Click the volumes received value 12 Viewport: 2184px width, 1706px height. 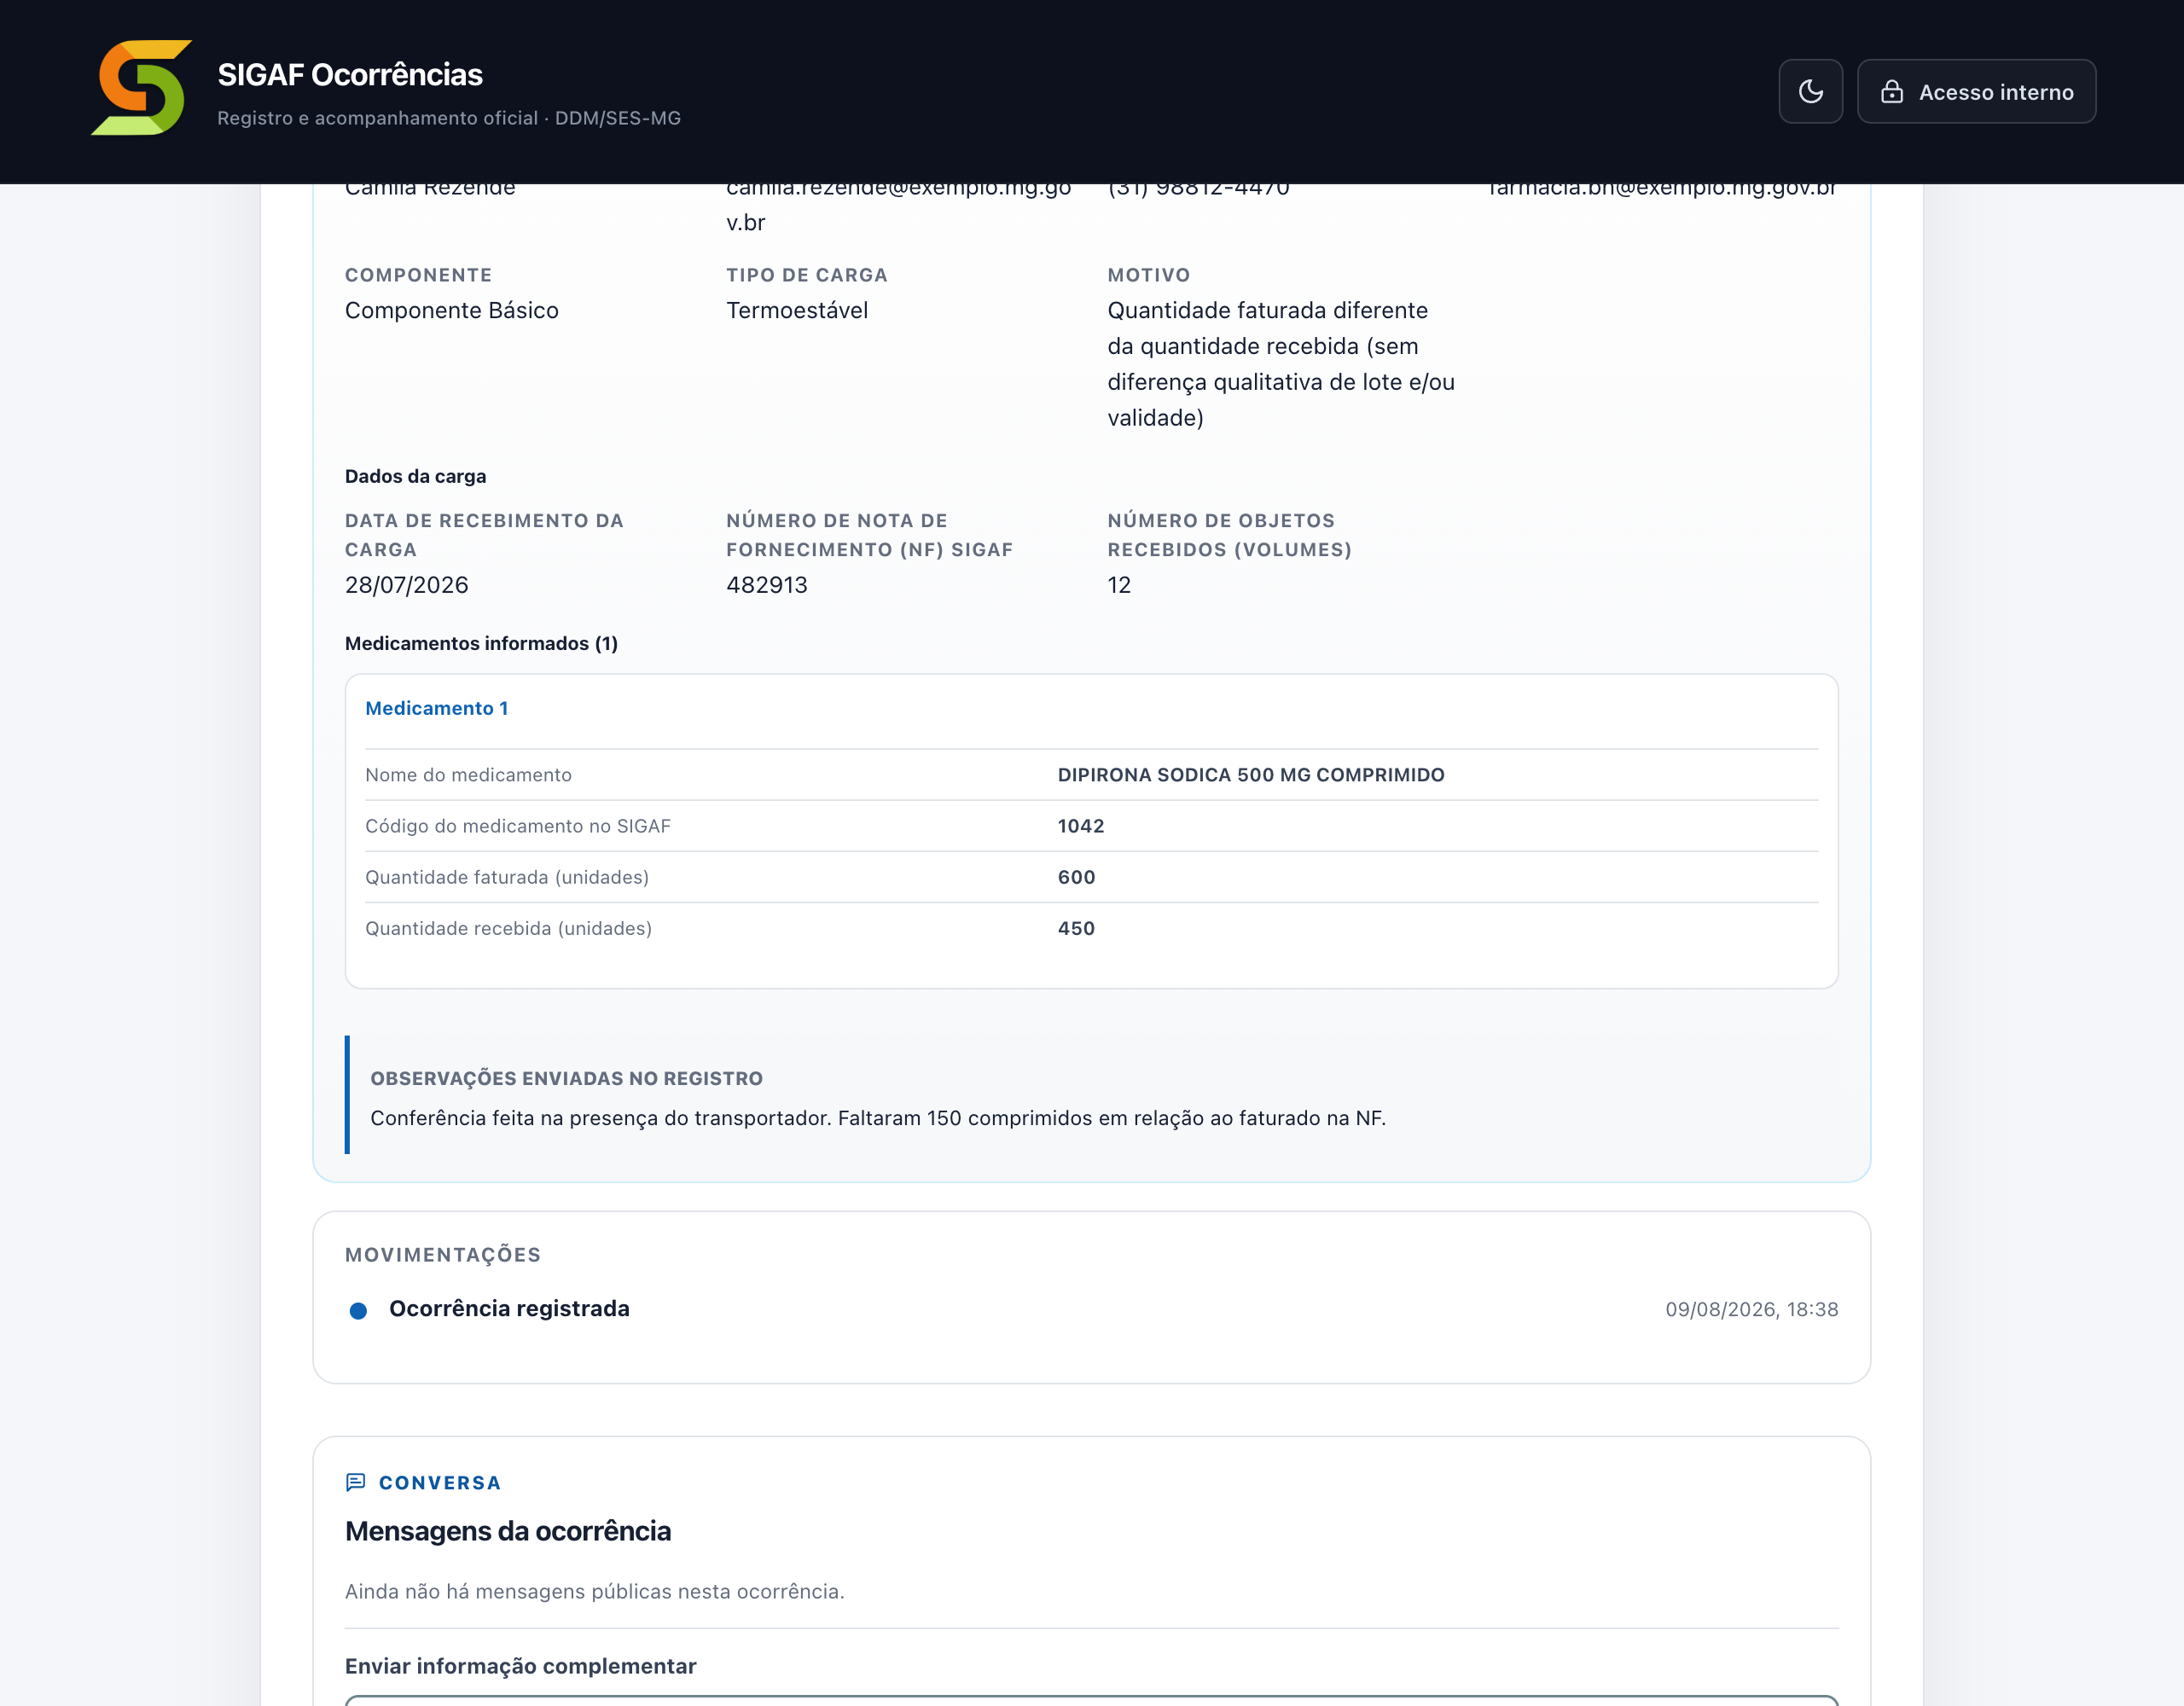pos(1119,585)
